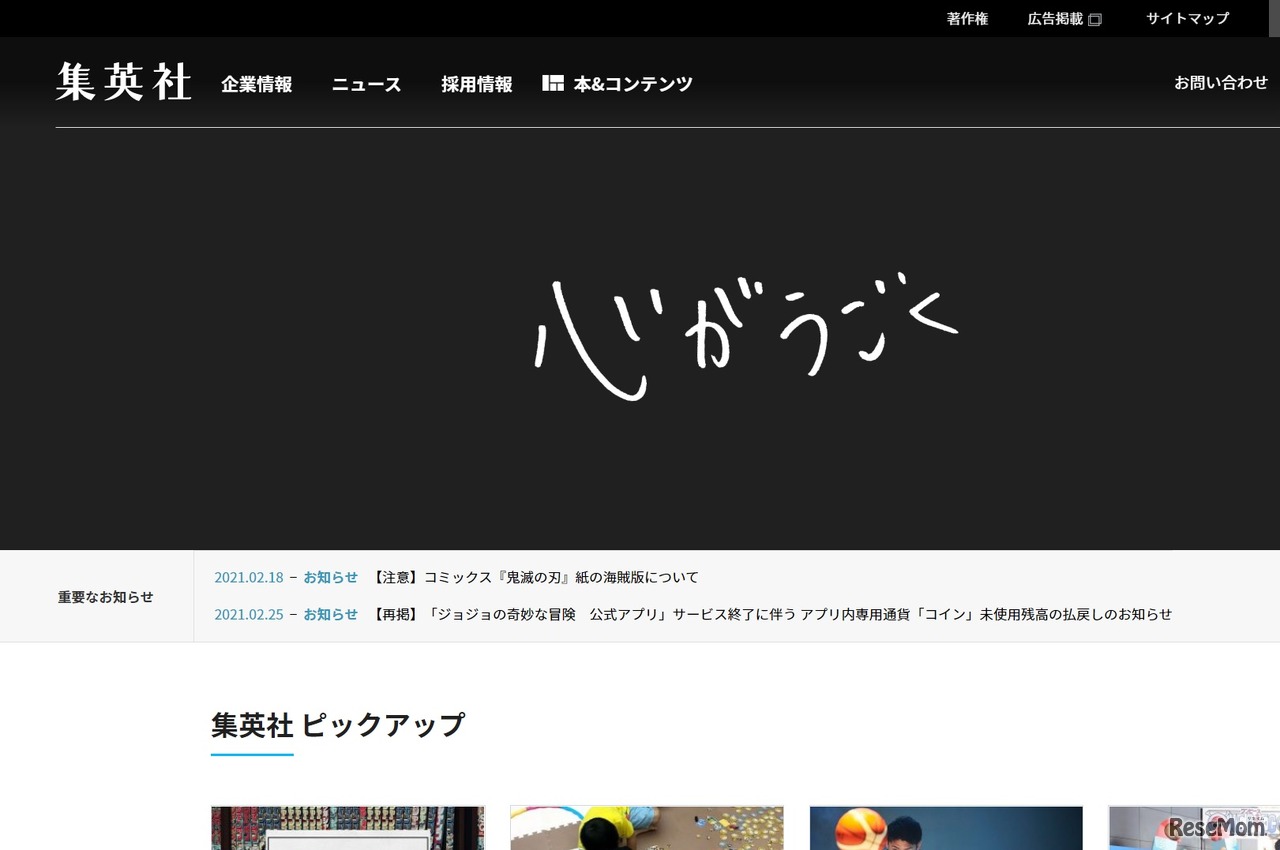
Task: Click the 集英社 logo
Action: tap(122, 83)
